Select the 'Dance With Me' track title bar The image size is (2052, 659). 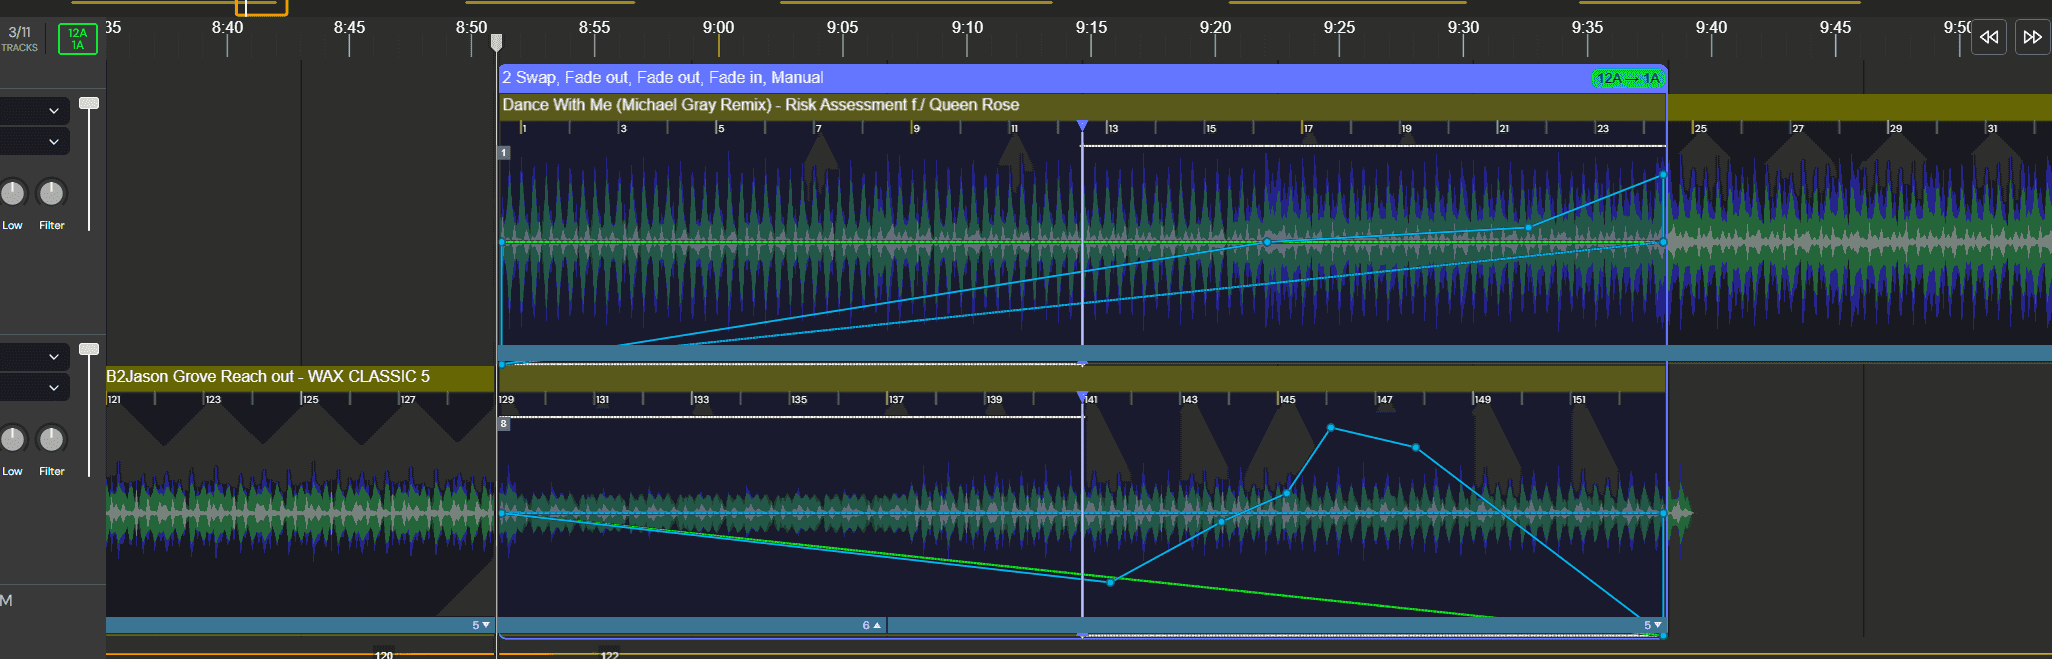(x=1082, y=105)
